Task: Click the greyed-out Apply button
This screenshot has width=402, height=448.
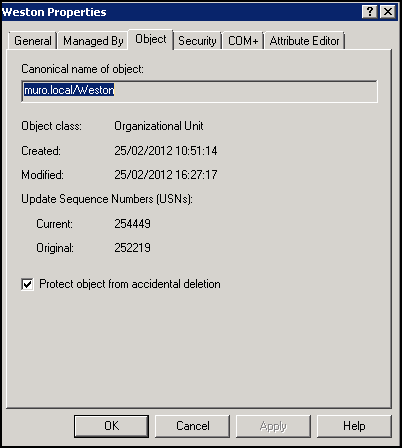Action: 273,426
